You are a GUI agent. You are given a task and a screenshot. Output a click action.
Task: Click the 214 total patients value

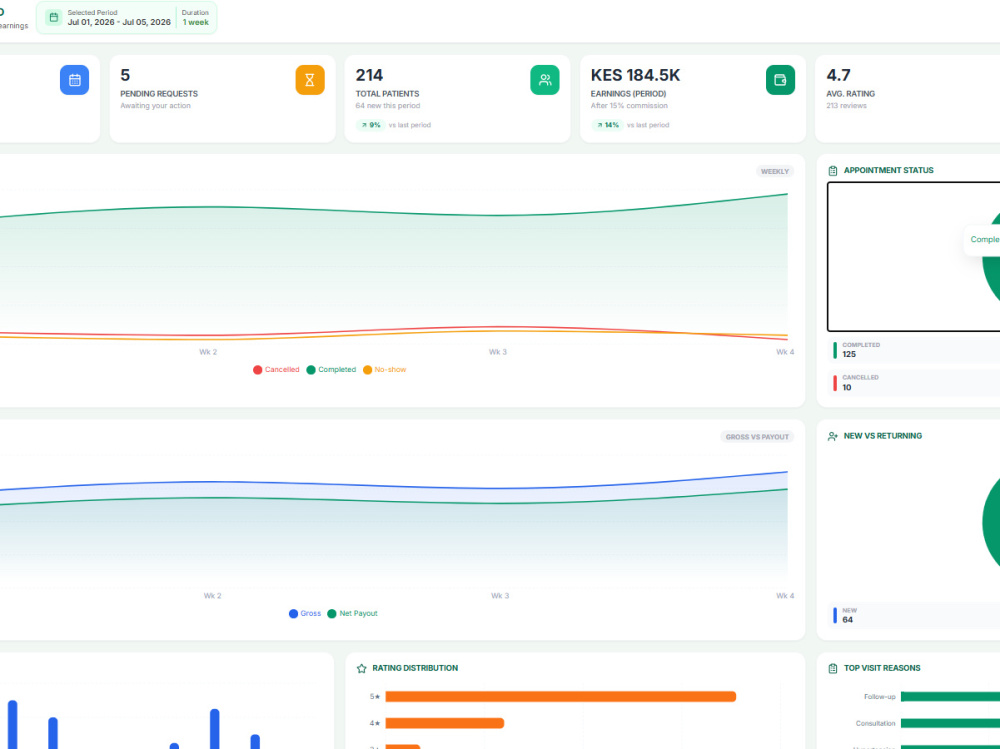(369, 75)
